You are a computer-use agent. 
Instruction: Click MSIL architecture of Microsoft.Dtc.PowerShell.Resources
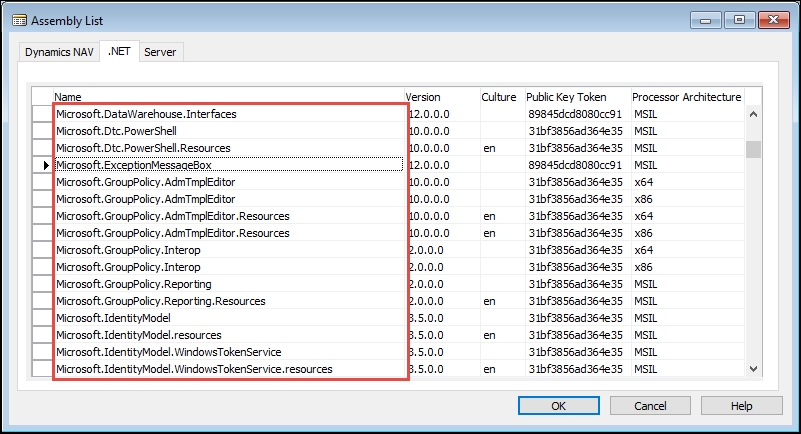coord(646,148)
